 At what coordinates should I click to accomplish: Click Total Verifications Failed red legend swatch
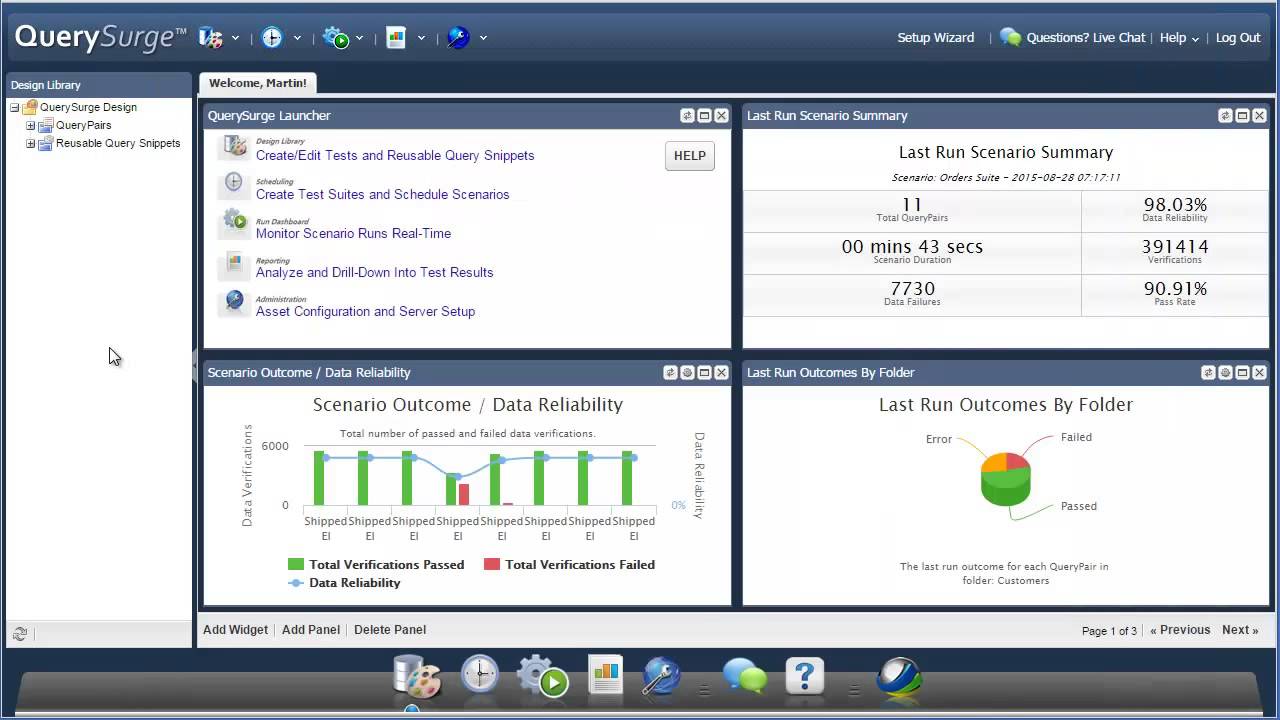click(491, 565)
